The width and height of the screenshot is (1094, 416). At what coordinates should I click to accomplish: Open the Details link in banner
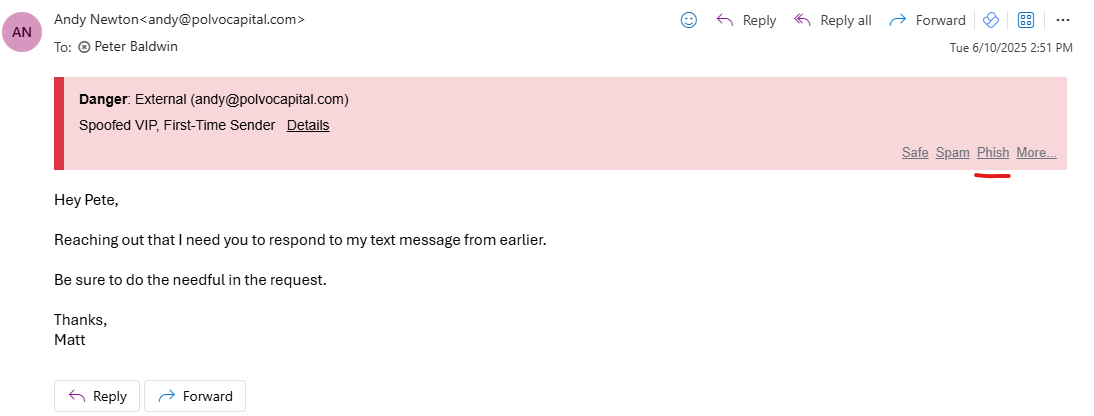tap(308, 125)
